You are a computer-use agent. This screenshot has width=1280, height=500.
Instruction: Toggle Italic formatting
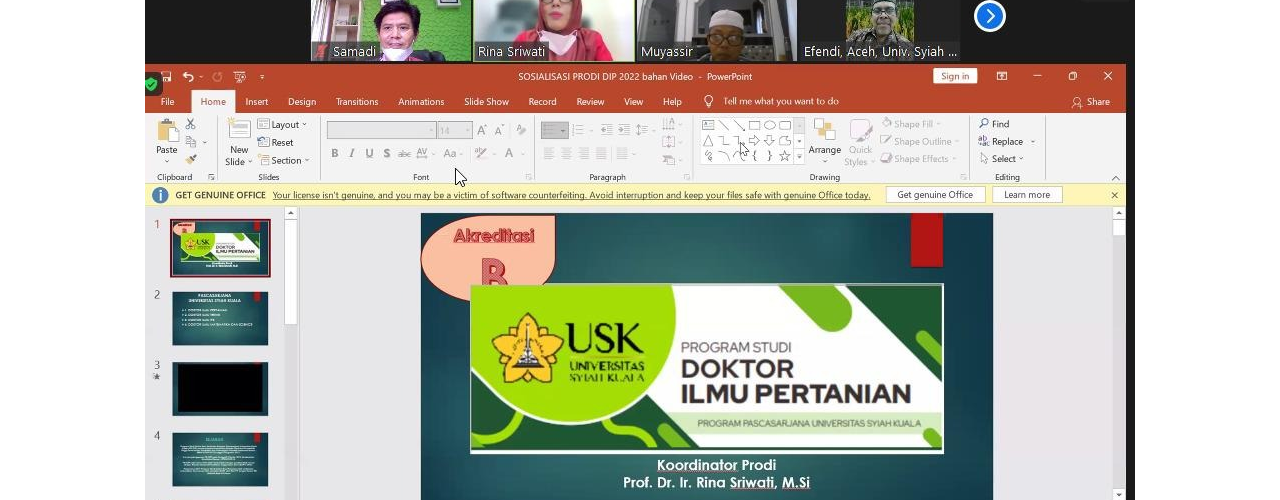352,153
